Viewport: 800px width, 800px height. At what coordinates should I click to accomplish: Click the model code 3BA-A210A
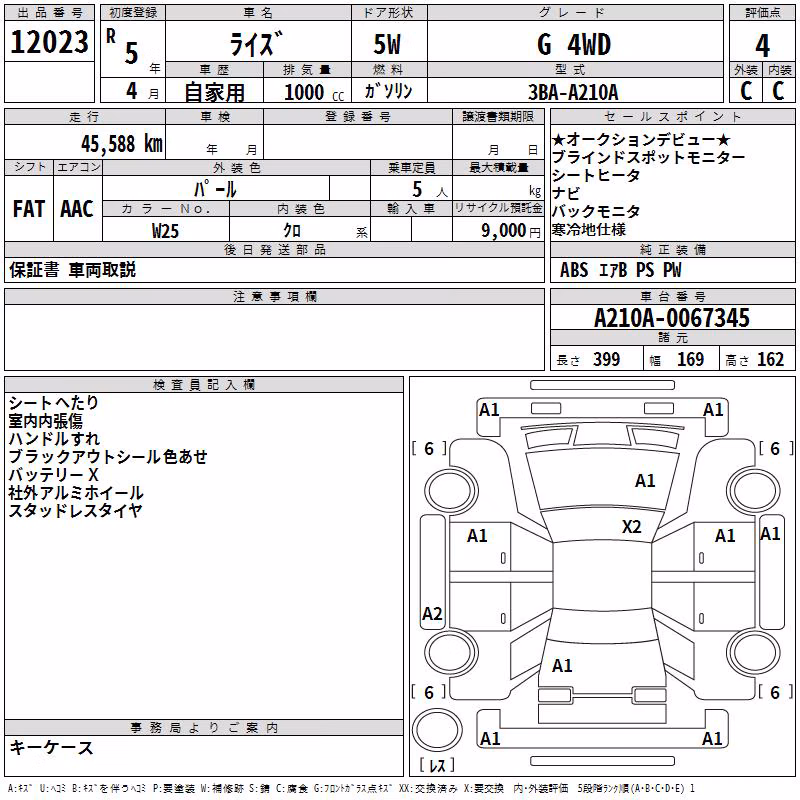point(573,92)
